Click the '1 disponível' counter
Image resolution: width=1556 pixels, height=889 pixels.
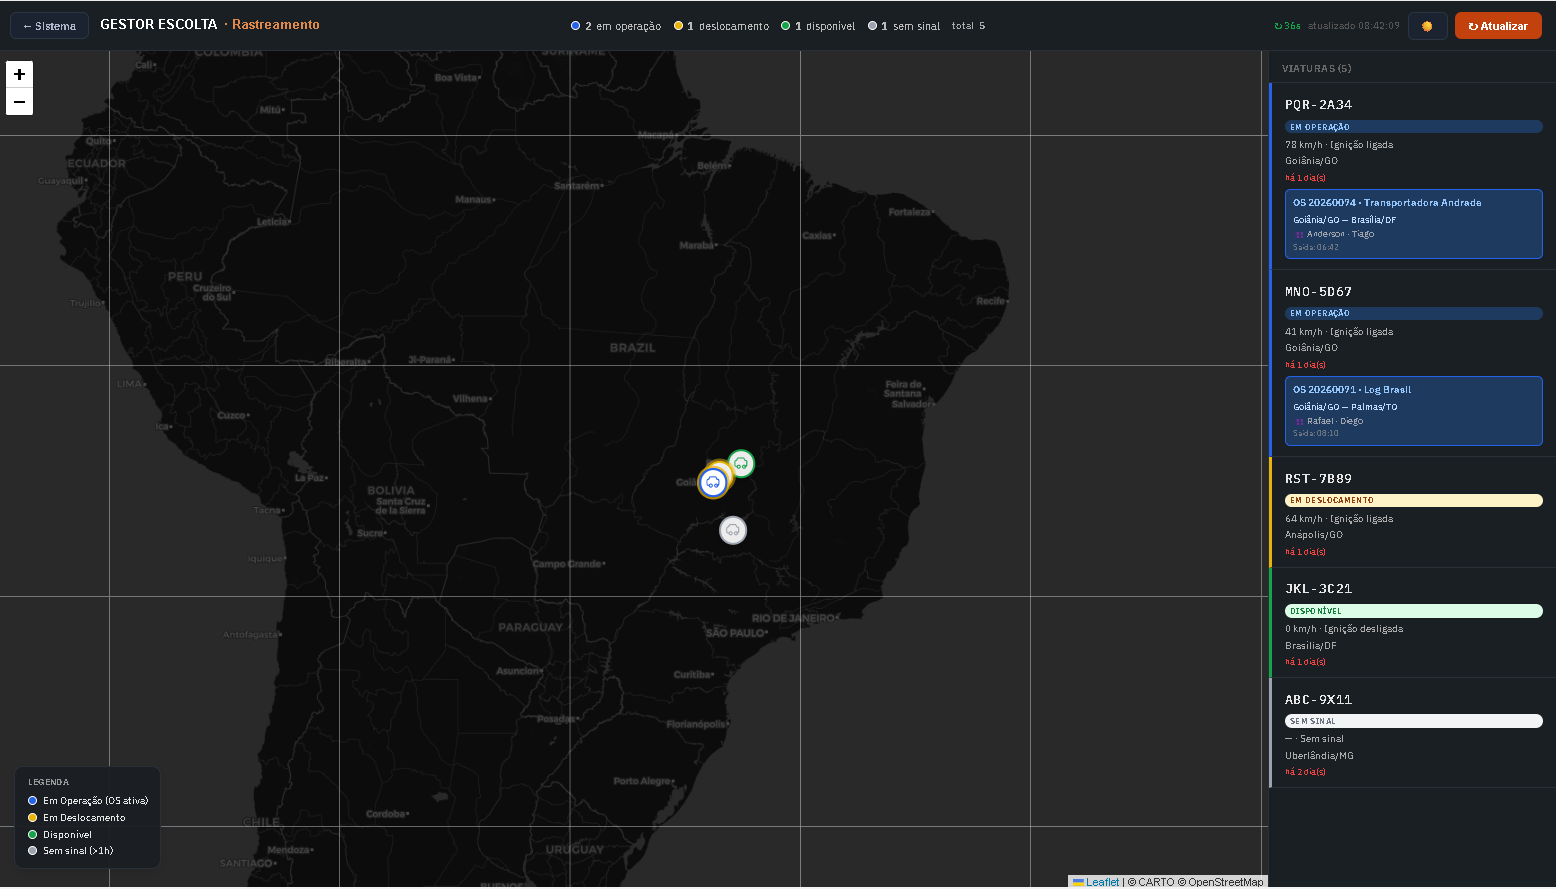[x=818, y=26]
